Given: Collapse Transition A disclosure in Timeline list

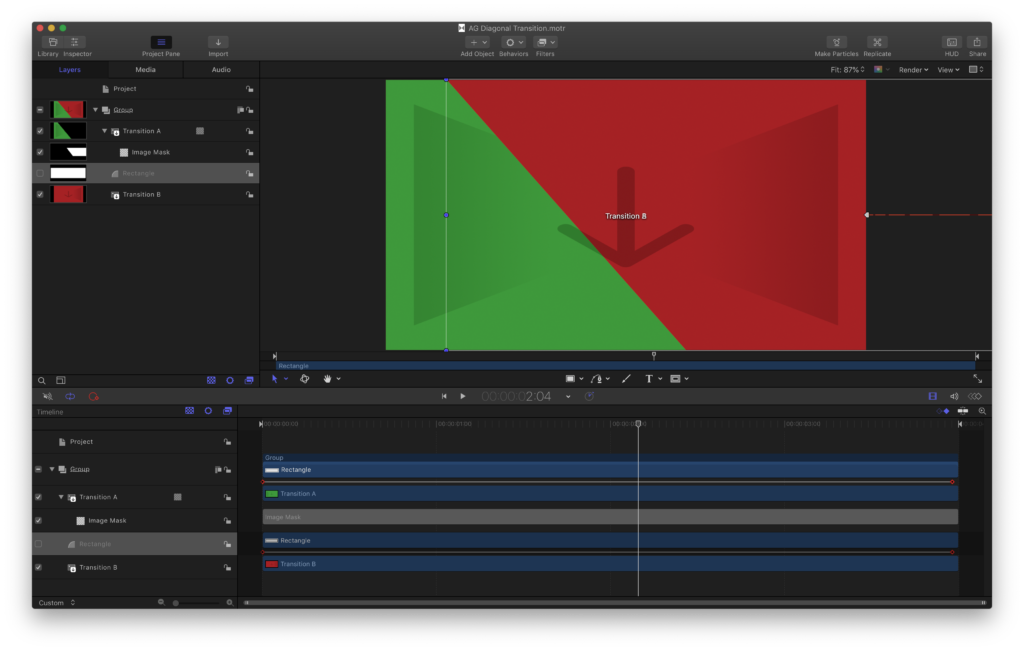Looking at the screenshot, I should pos(61,498).
